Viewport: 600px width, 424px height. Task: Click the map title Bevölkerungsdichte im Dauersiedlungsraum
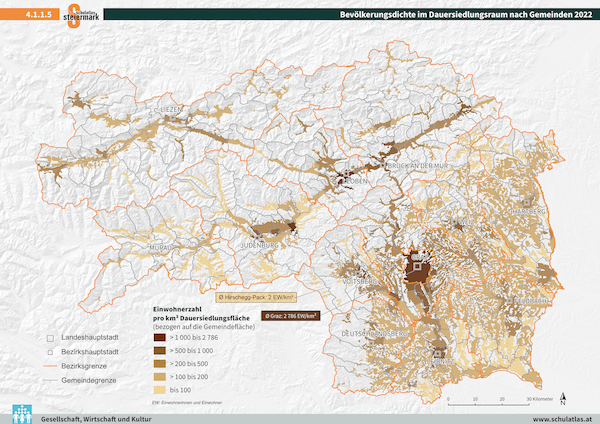466,15
